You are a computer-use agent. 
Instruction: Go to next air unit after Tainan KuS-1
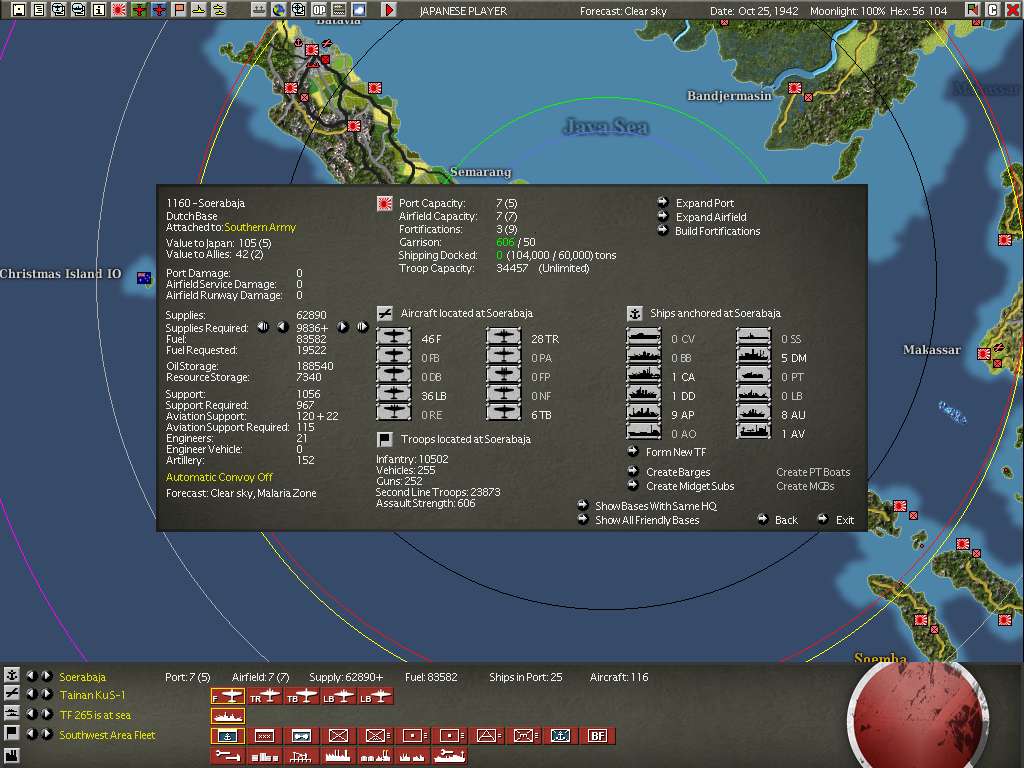tap(47, 694)
